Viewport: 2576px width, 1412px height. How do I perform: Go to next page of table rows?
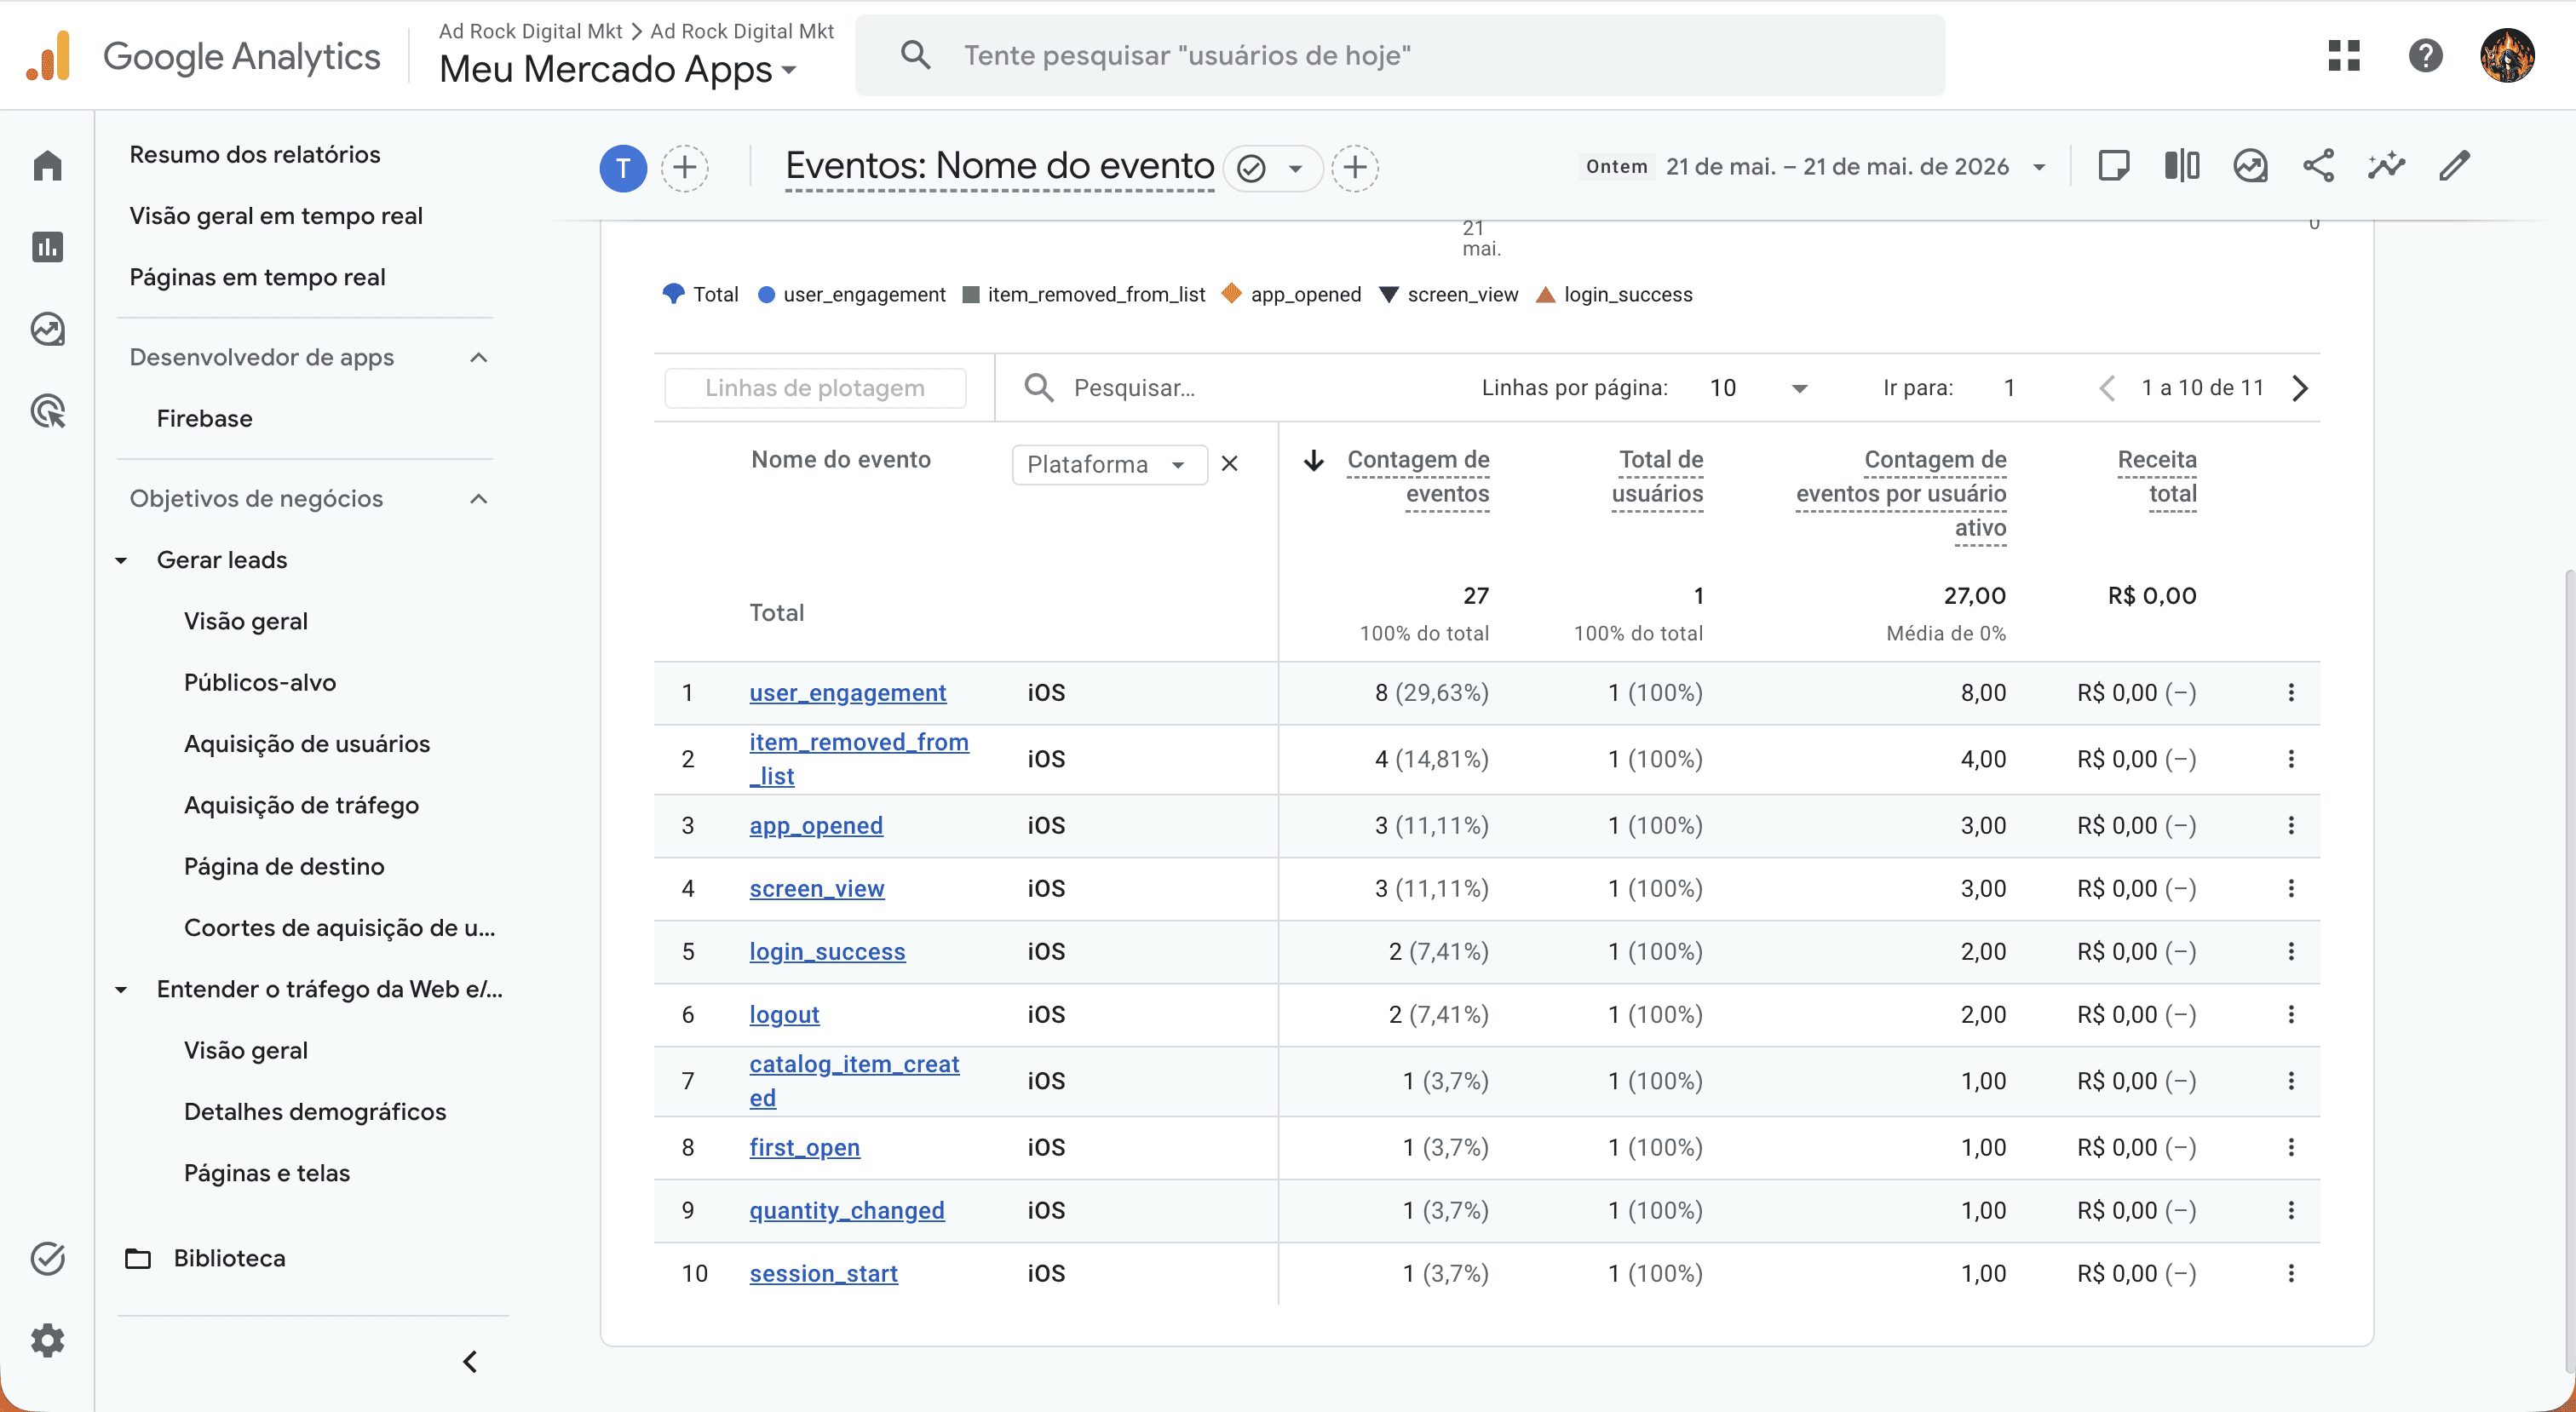tap(2300, 388)
